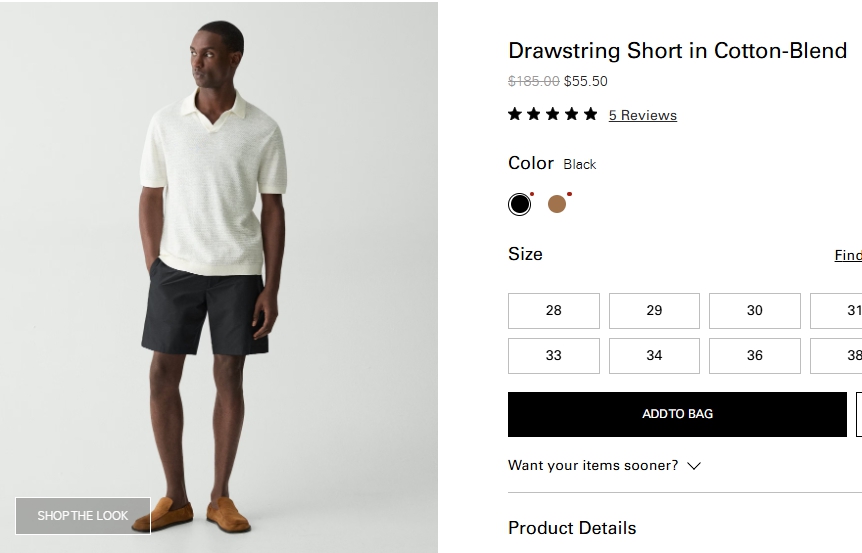Select the black color swatch

click(x=519, y=204)
